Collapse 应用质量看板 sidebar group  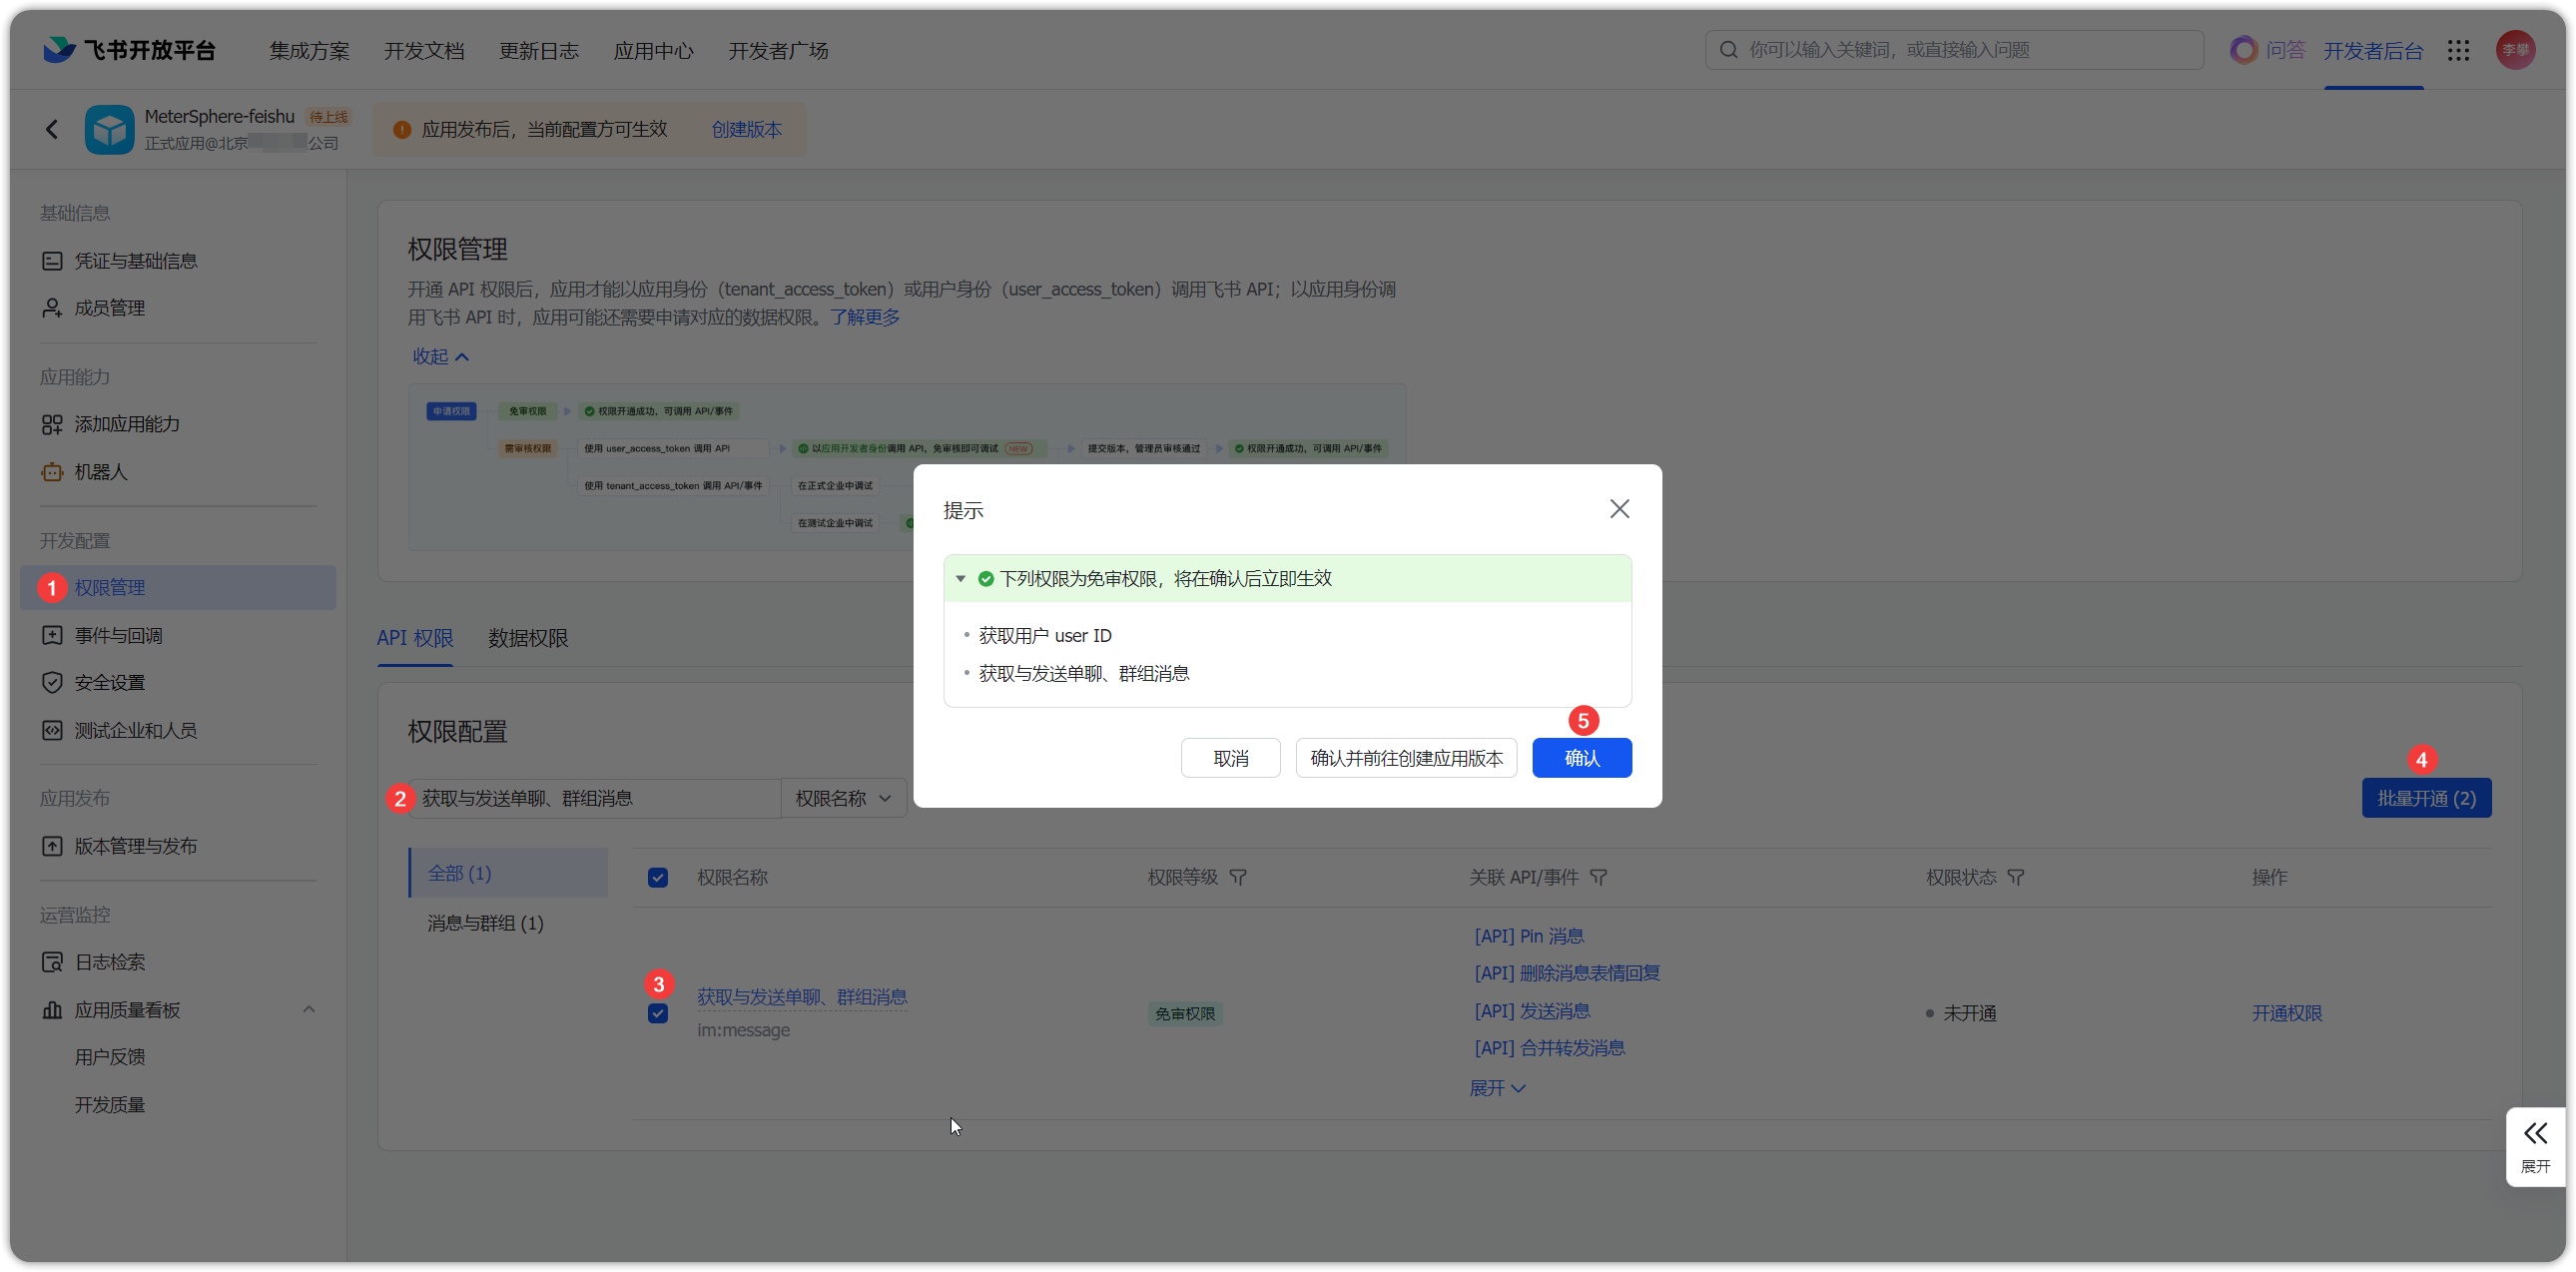309,1010
